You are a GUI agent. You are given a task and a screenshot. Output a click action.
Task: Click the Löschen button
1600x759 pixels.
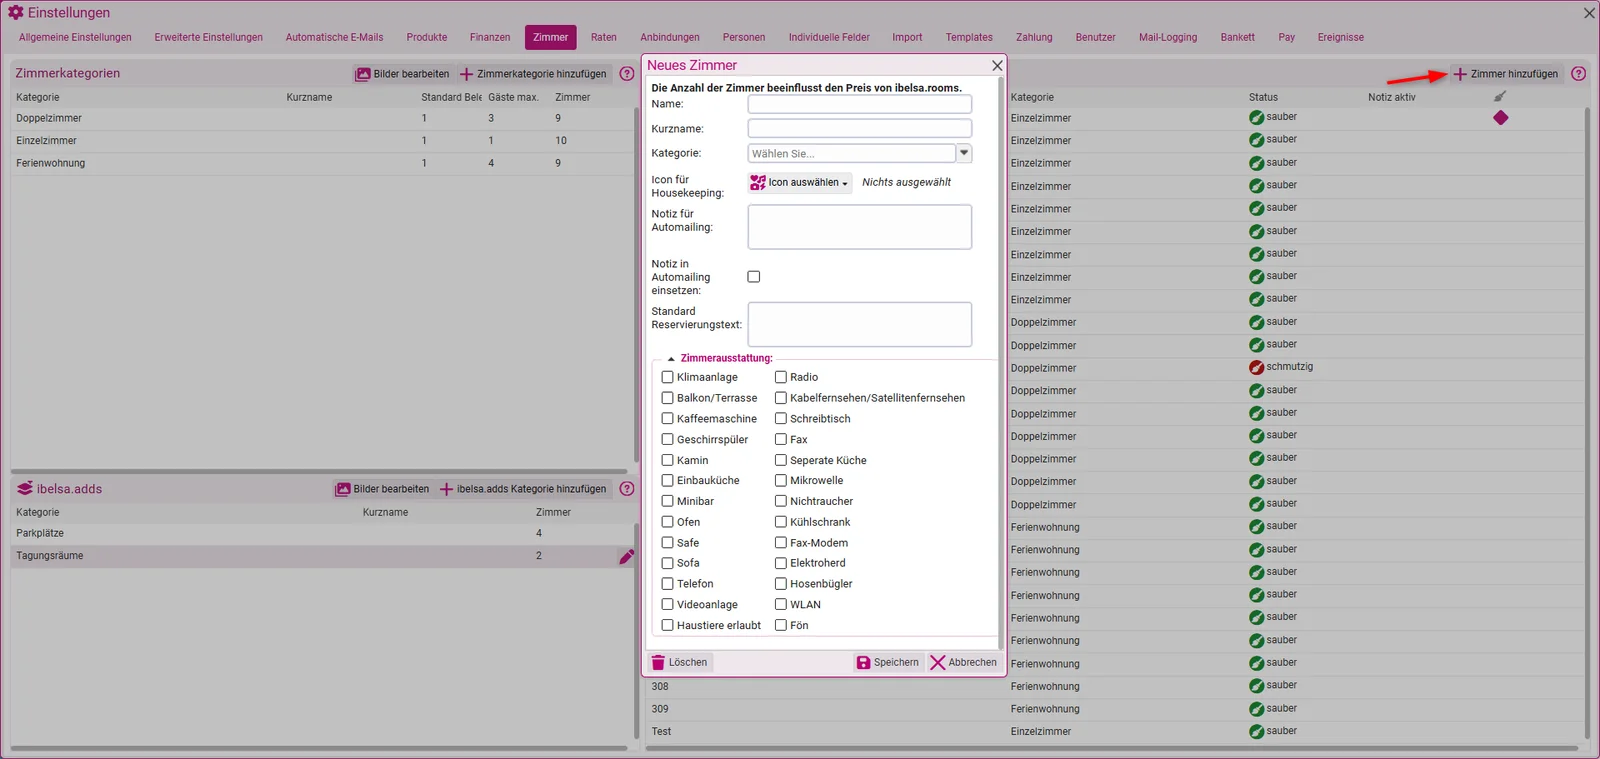[680, 663]
